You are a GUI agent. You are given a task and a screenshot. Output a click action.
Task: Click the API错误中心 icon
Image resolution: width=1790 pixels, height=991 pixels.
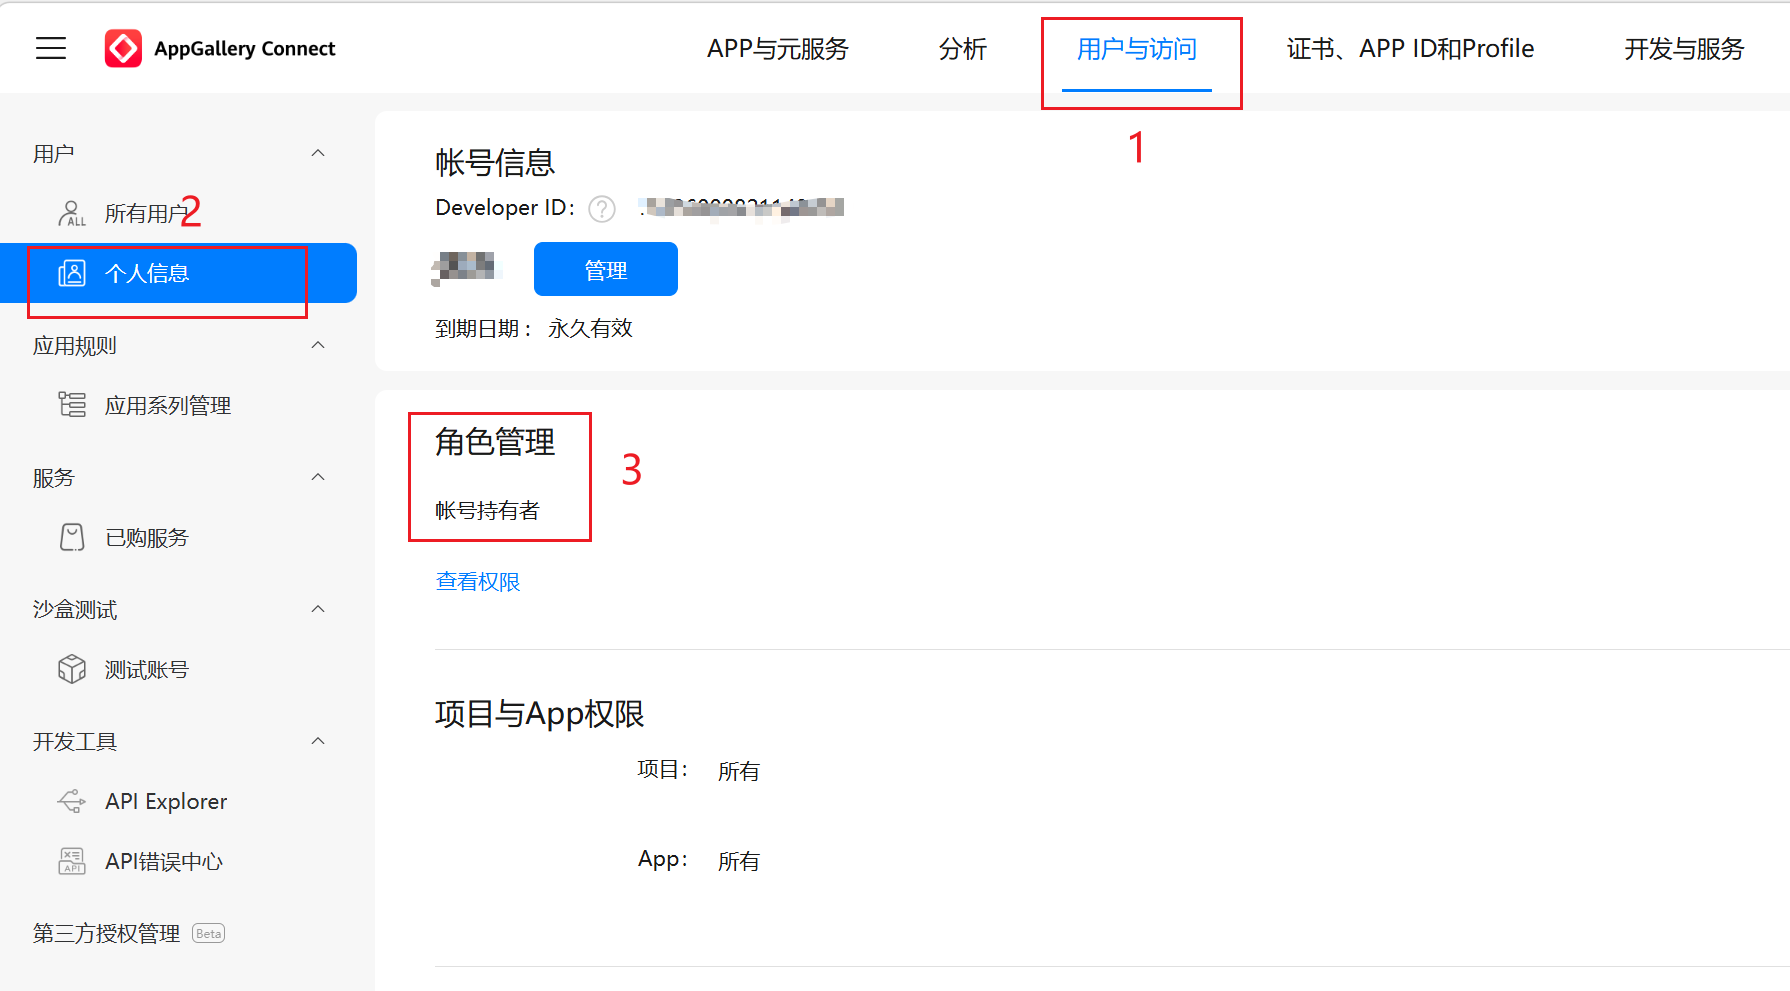click(x=72, y=861)
